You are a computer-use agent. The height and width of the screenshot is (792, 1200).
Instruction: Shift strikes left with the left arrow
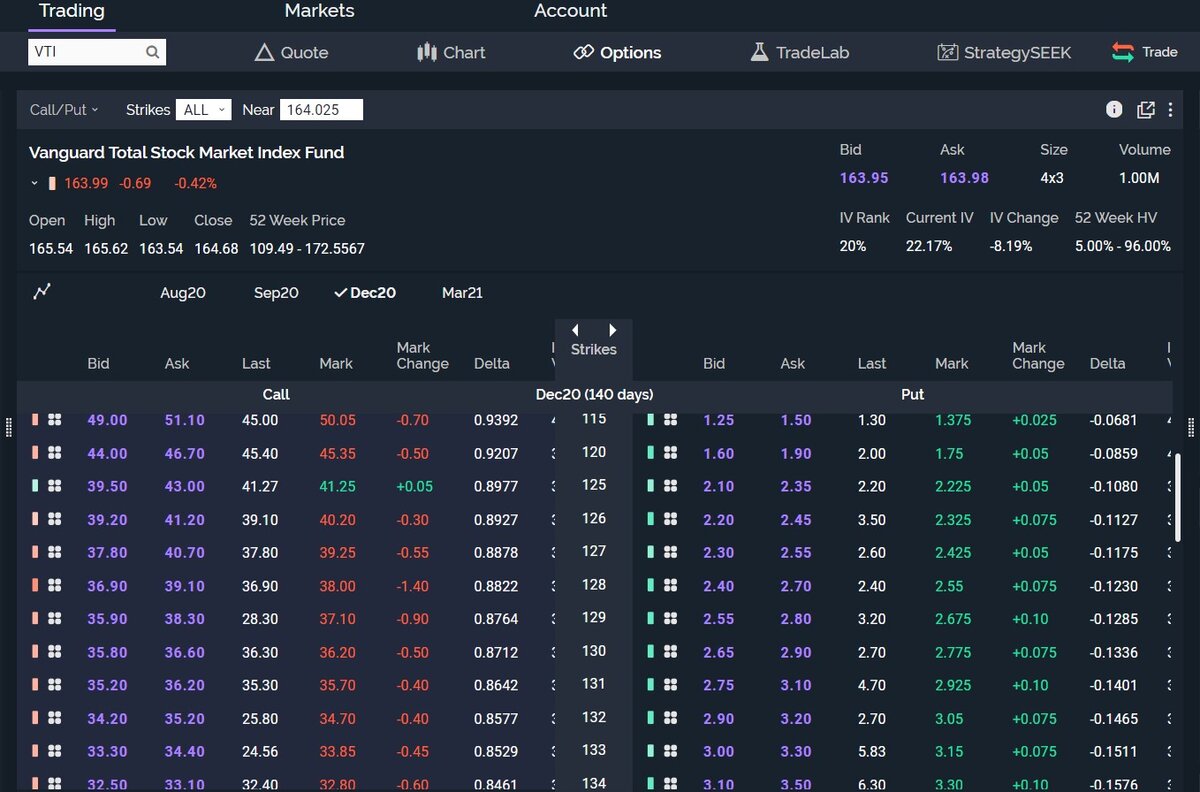pyautogui.click(x=575, y=330)
